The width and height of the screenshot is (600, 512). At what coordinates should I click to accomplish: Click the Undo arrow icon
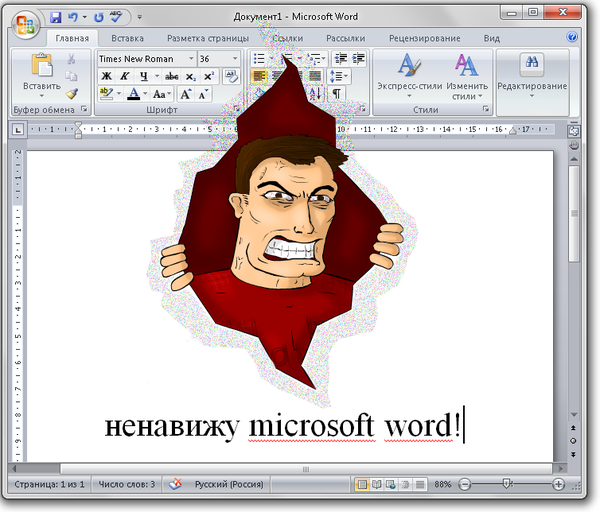click(x=72, y=17)
